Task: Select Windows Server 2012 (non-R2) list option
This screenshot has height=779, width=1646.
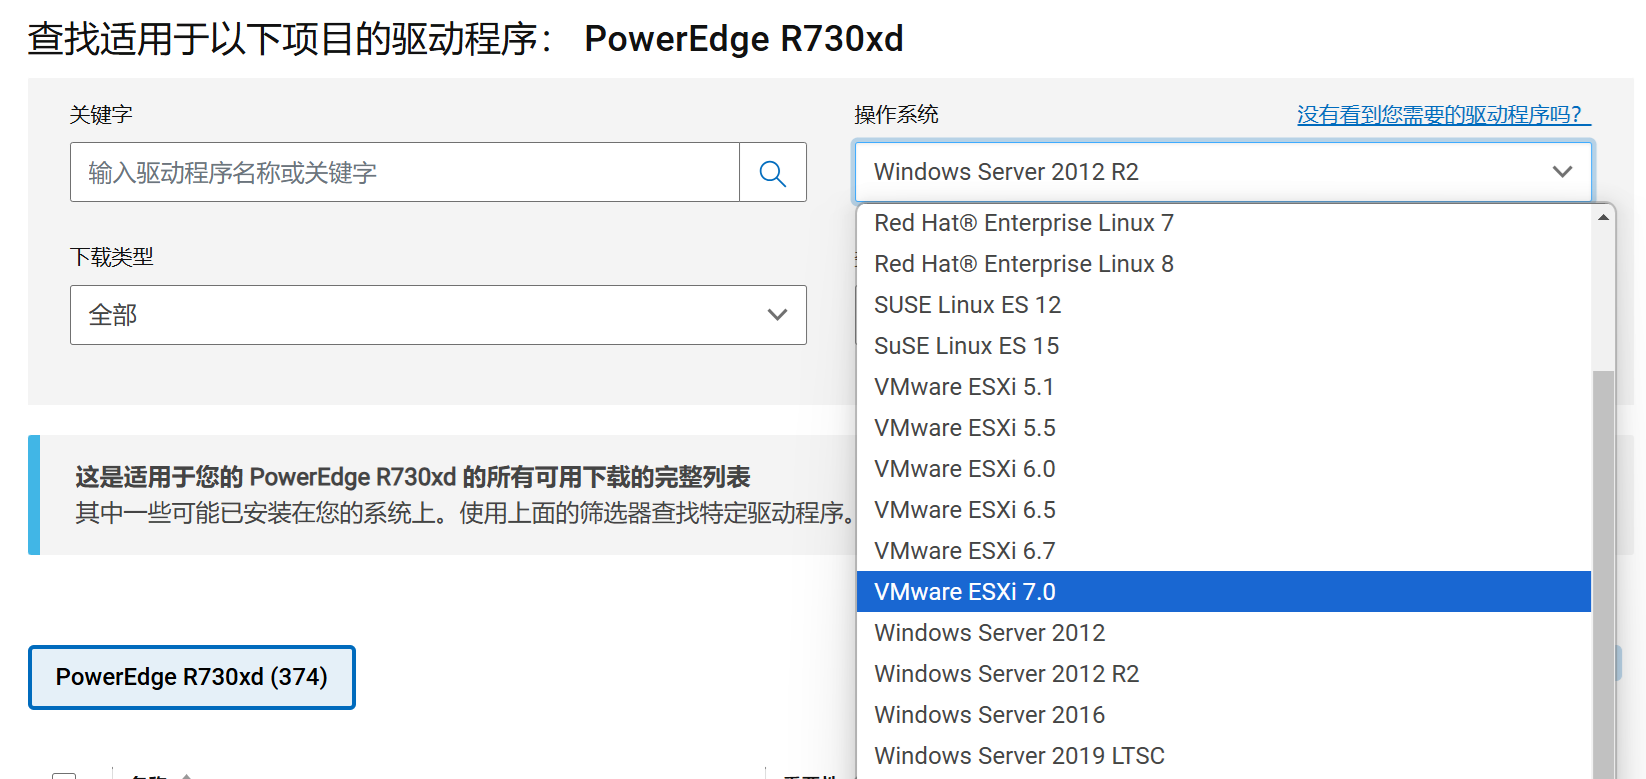Action: 989,633
